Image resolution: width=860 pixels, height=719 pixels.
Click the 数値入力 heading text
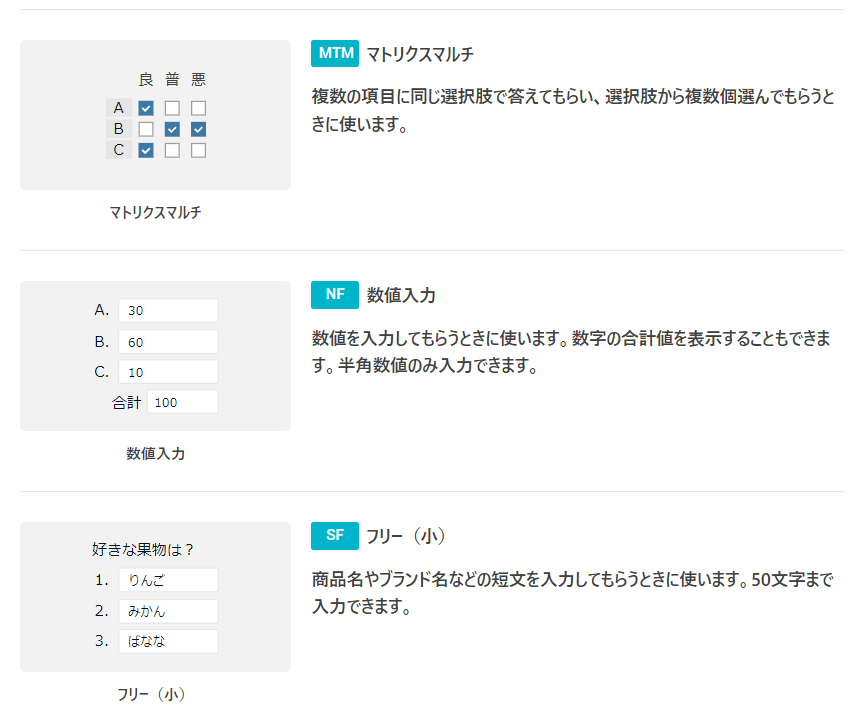click(x=401, y=295)
